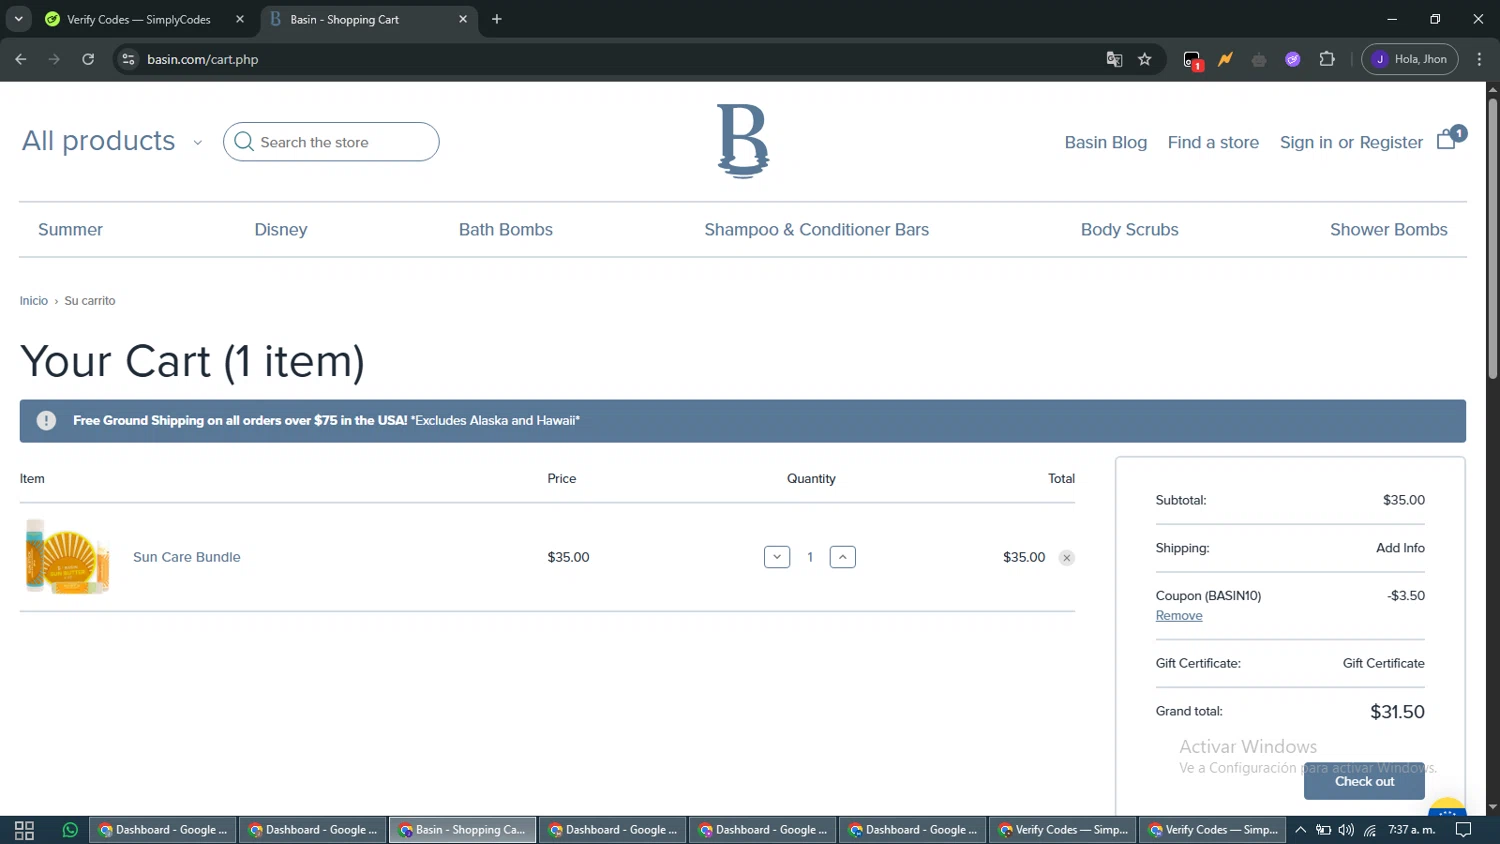Click the browser back arrow
The width and height of the screenshot is (1500, 844).
[21, 59]
